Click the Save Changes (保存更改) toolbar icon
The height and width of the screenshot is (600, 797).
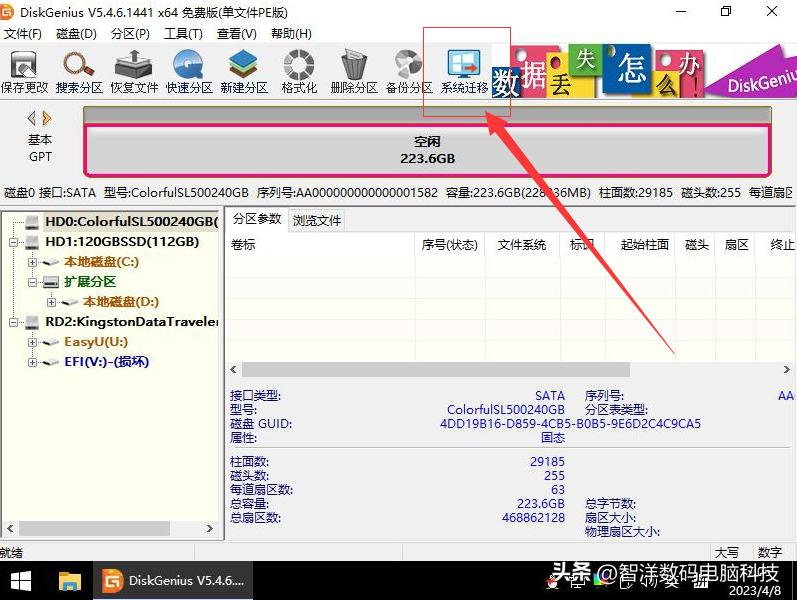tap(24, 72)
